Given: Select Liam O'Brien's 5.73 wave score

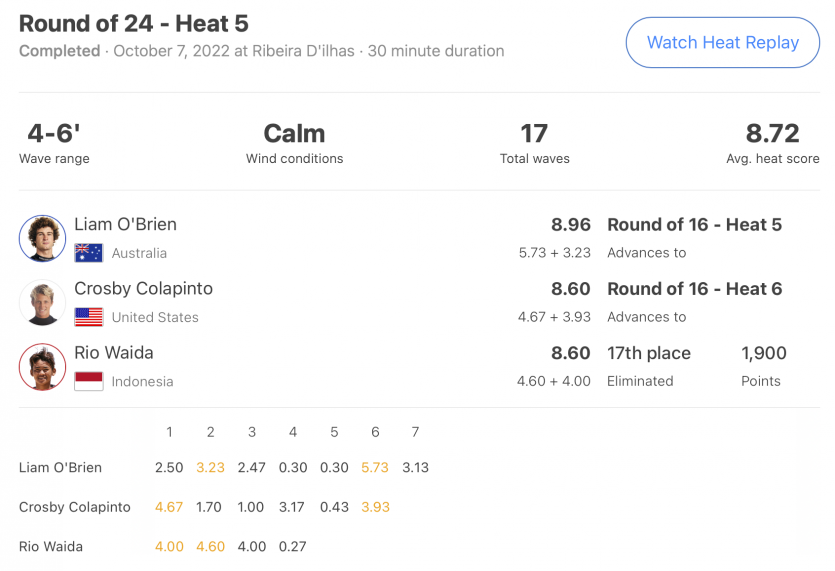Looking at the screenshot, I should [x=375, y=467].
